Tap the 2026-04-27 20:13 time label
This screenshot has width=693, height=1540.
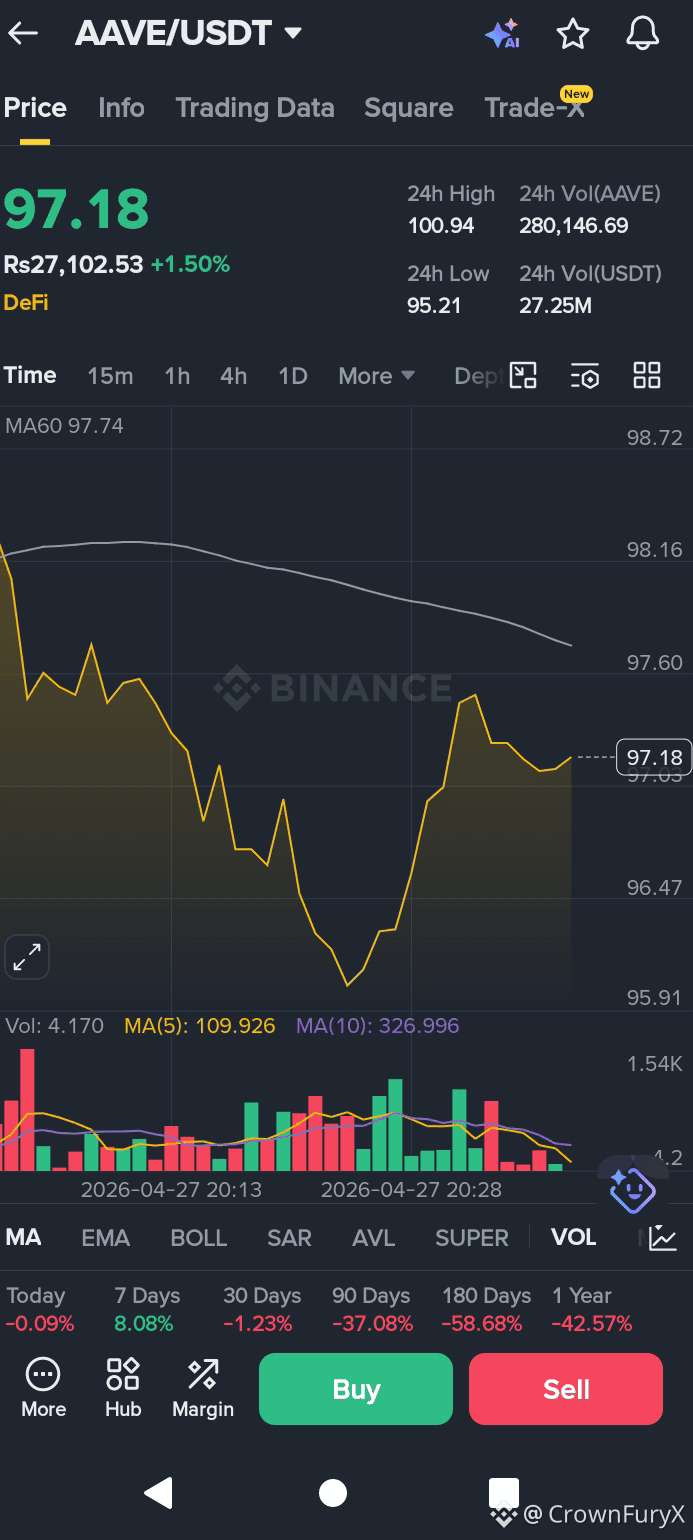pos(171,1190)
